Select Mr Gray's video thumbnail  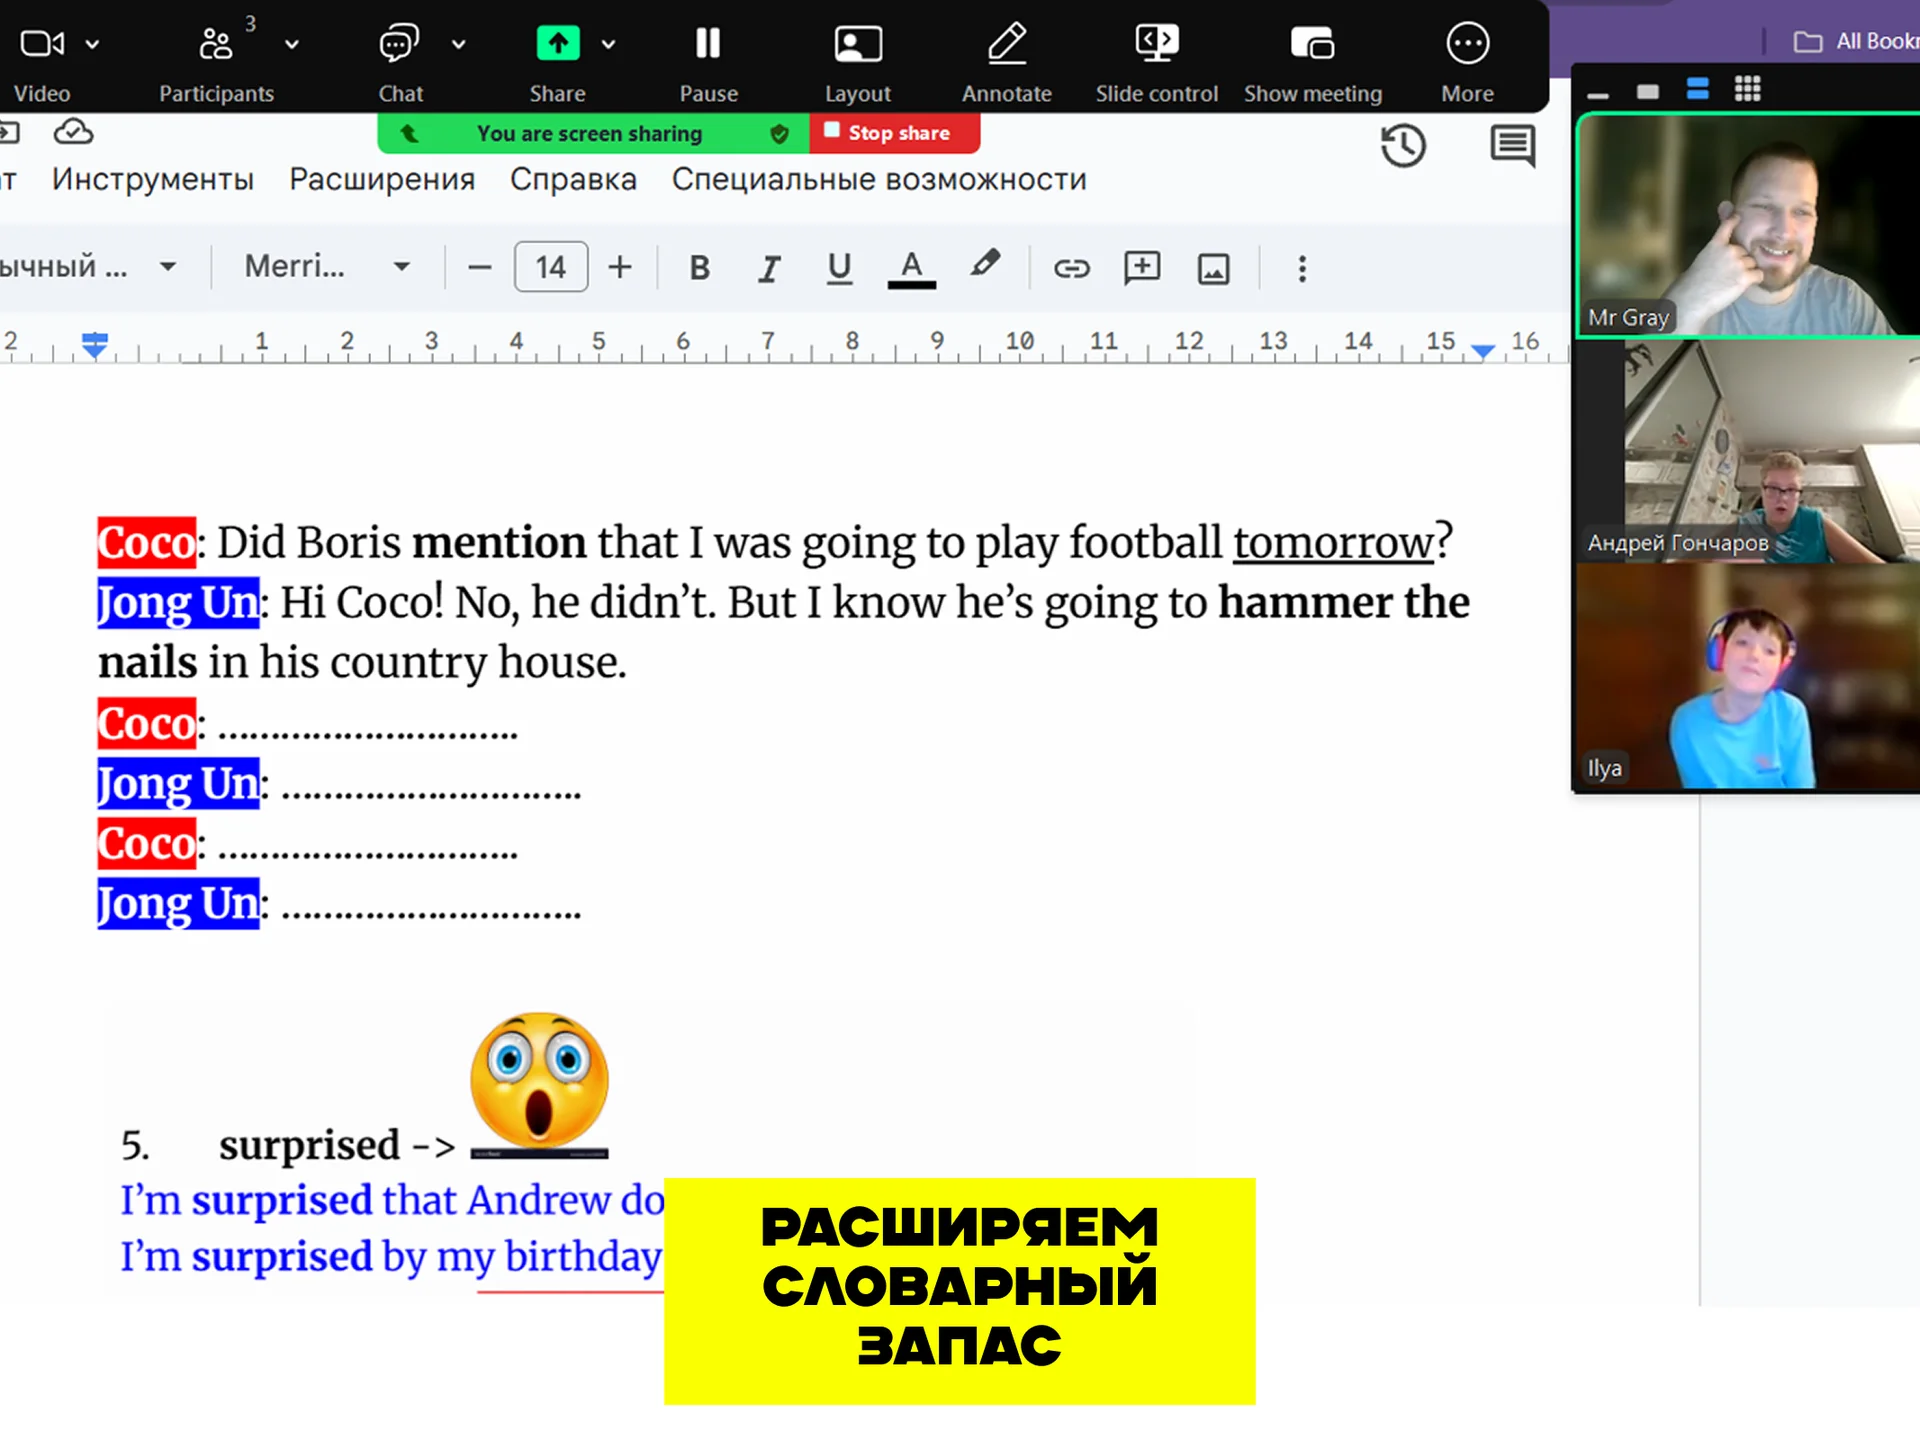[1748, 225]
